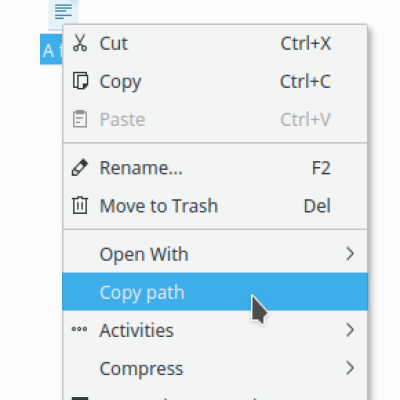This screenshot has width=400, height=400.
Task: Select Move to Trash
Action: point(215,206)
